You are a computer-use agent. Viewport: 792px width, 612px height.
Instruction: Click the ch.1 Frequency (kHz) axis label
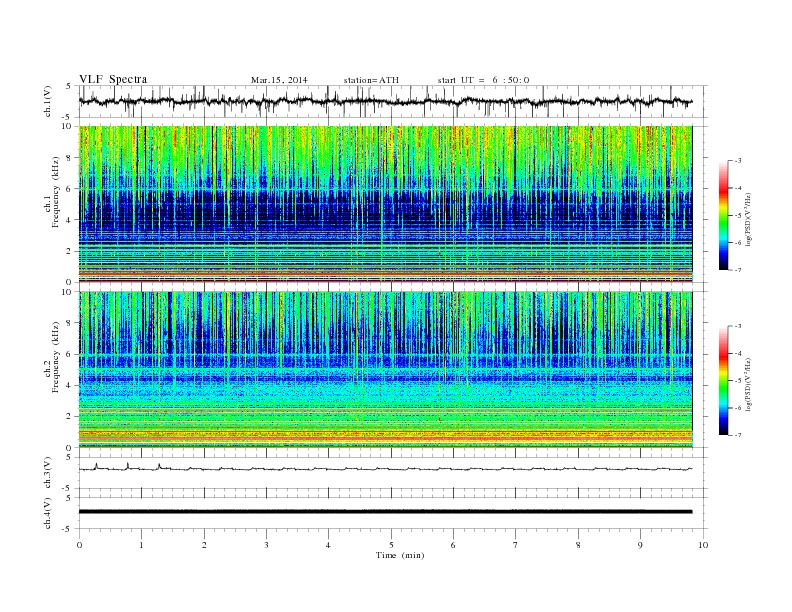[x=52, y=191]
